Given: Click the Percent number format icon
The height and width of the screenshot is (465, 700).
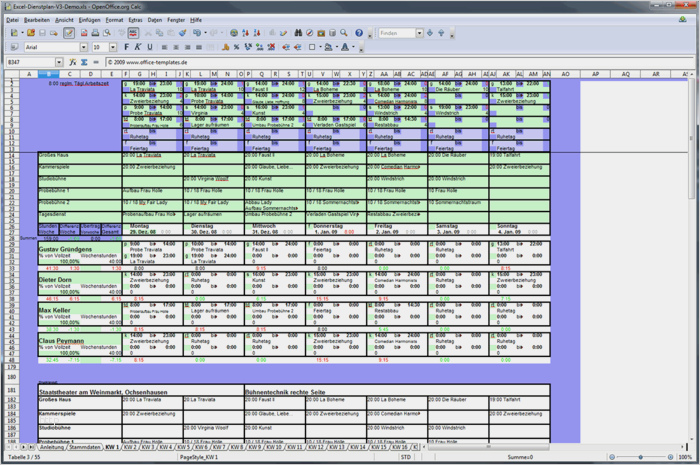Looking at the screenshot, I should 237,47.
